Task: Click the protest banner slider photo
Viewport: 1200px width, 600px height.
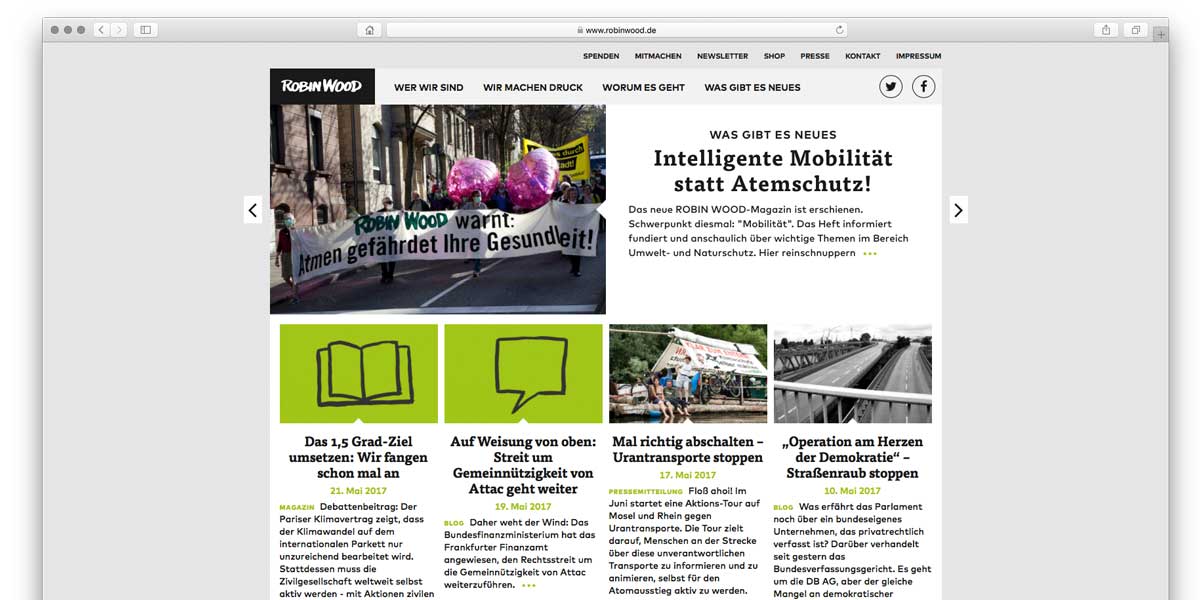Action: tap(438, 210)
